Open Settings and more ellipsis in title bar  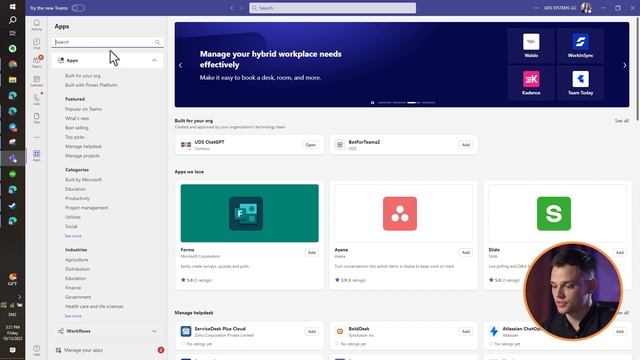536,8
